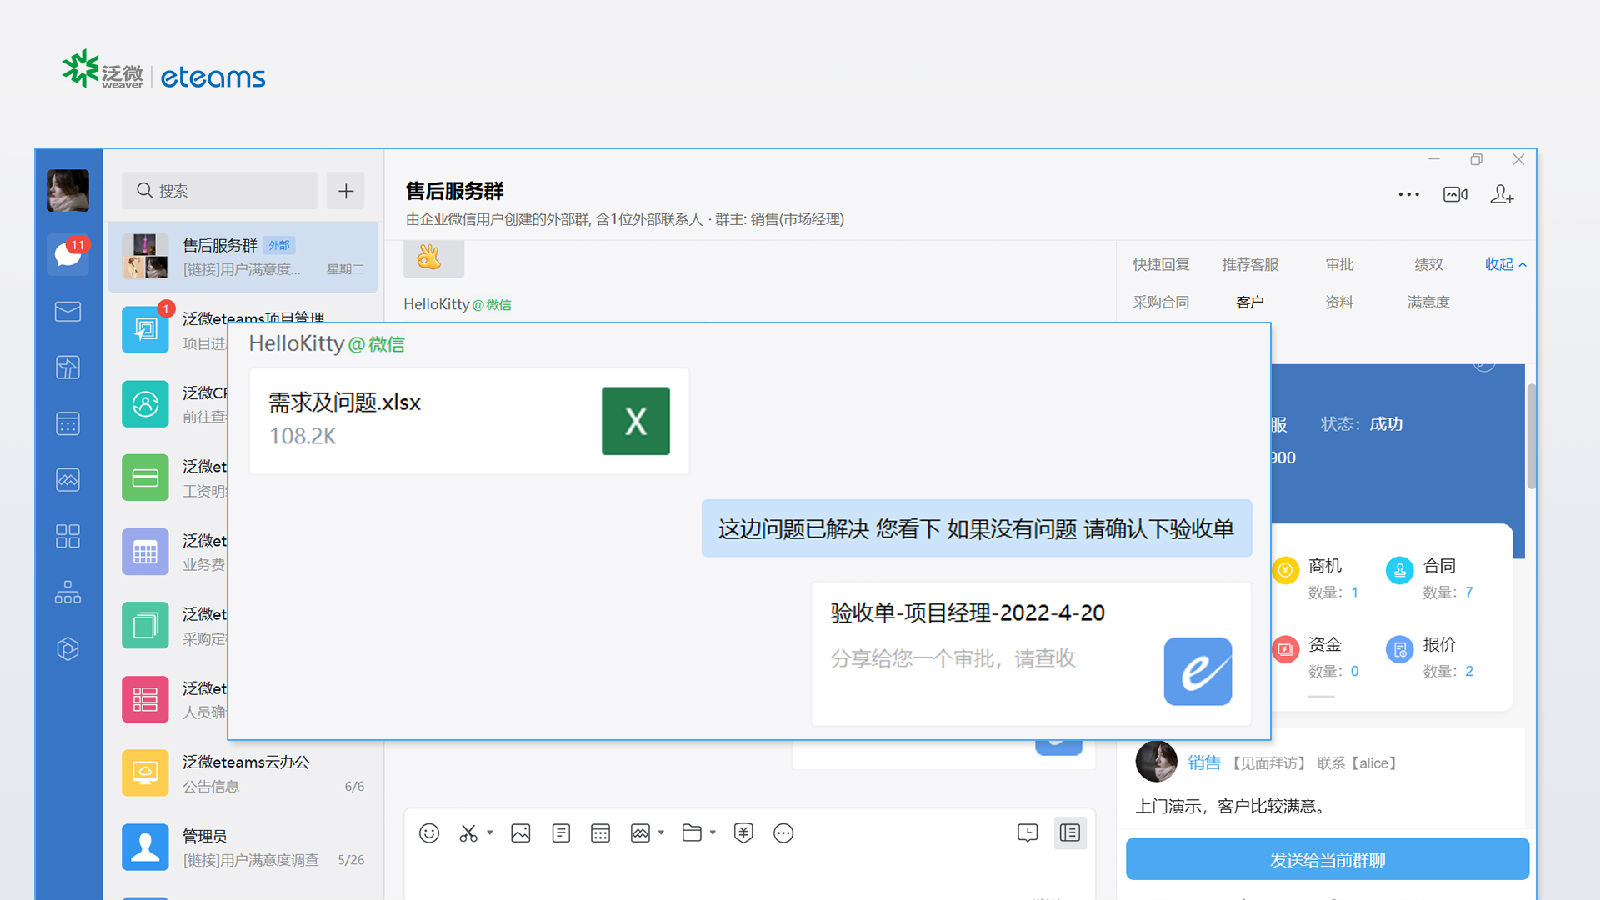Expand the folder icon dropdown arrow

713,832
